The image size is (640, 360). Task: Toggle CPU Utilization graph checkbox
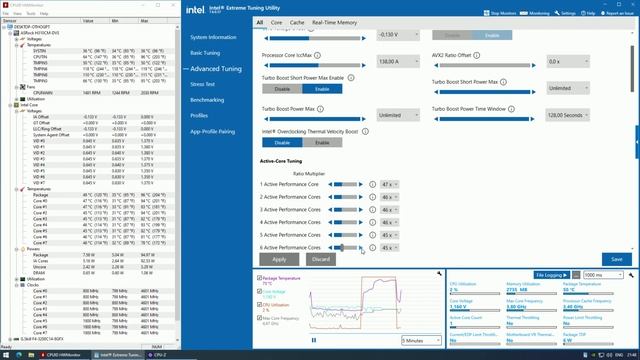click(259, 304)
